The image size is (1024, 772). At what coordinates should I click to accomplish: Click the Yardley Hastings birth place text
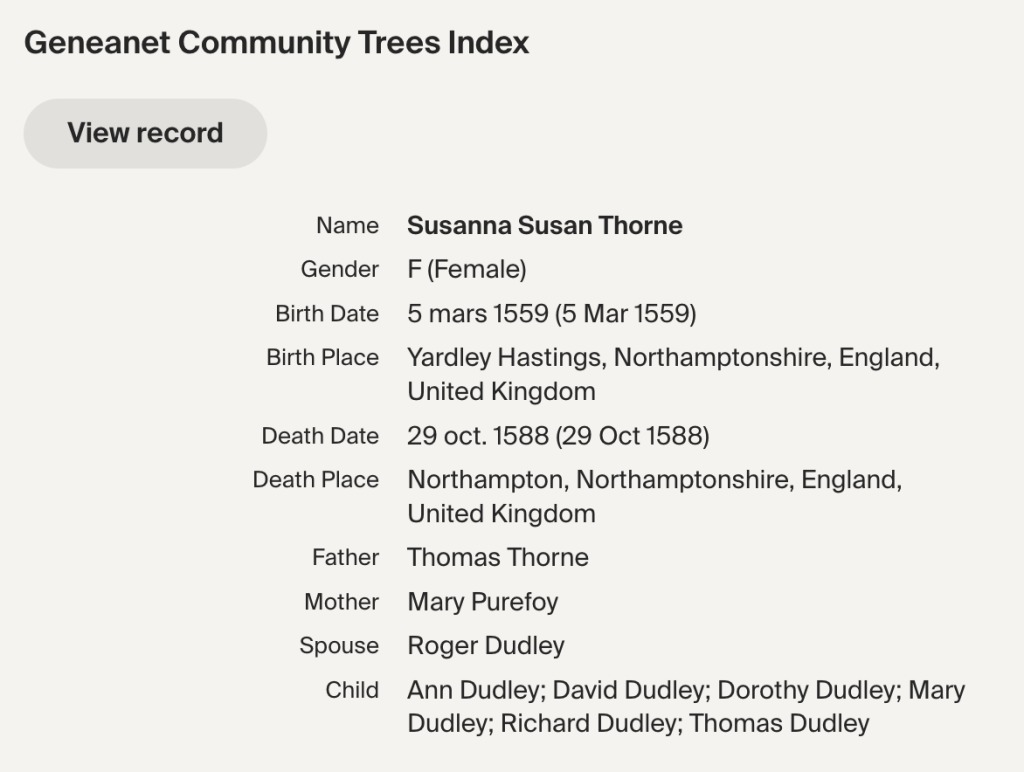(672, 358)
